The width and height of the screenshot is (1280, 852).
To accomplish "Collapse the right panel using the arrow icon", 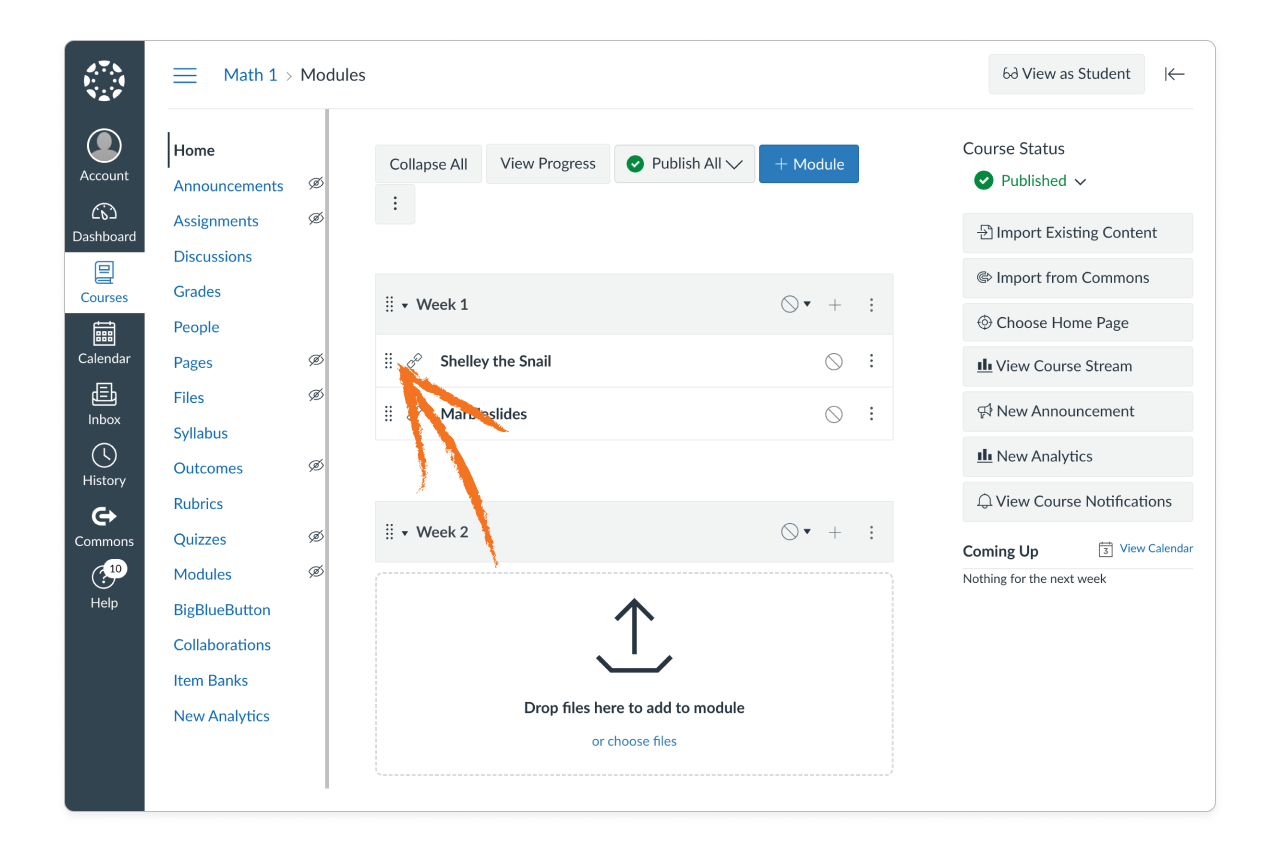I will pos(1174,74).
